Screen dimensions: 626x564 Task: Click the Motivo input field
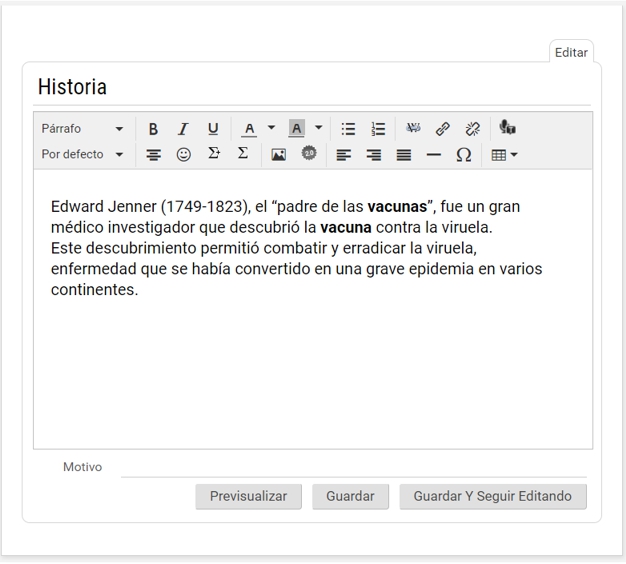tap(354, 467)
